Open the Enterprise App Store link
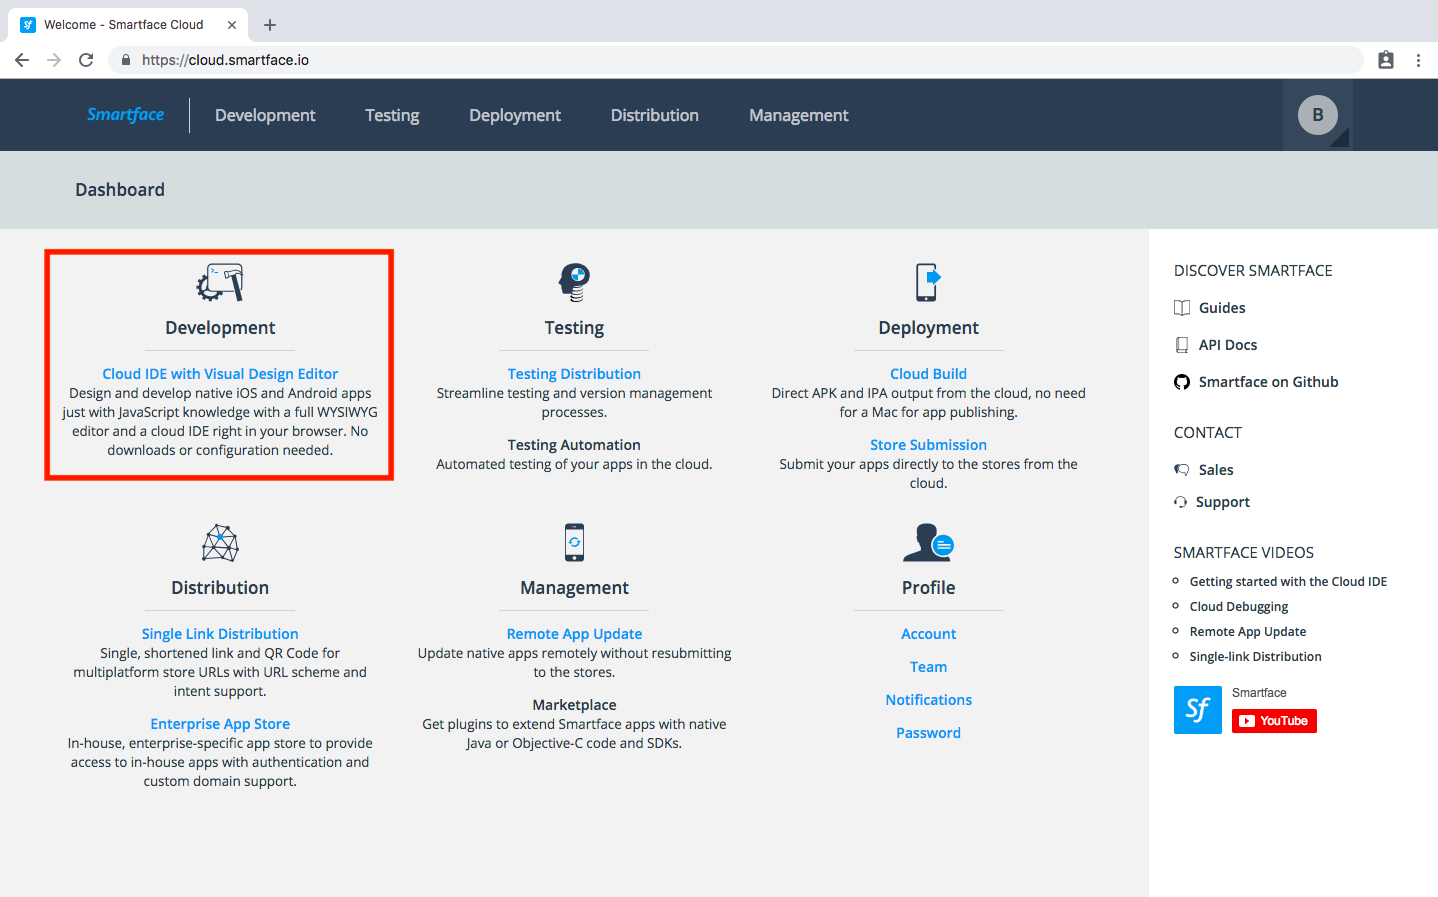 click(220, 724)
